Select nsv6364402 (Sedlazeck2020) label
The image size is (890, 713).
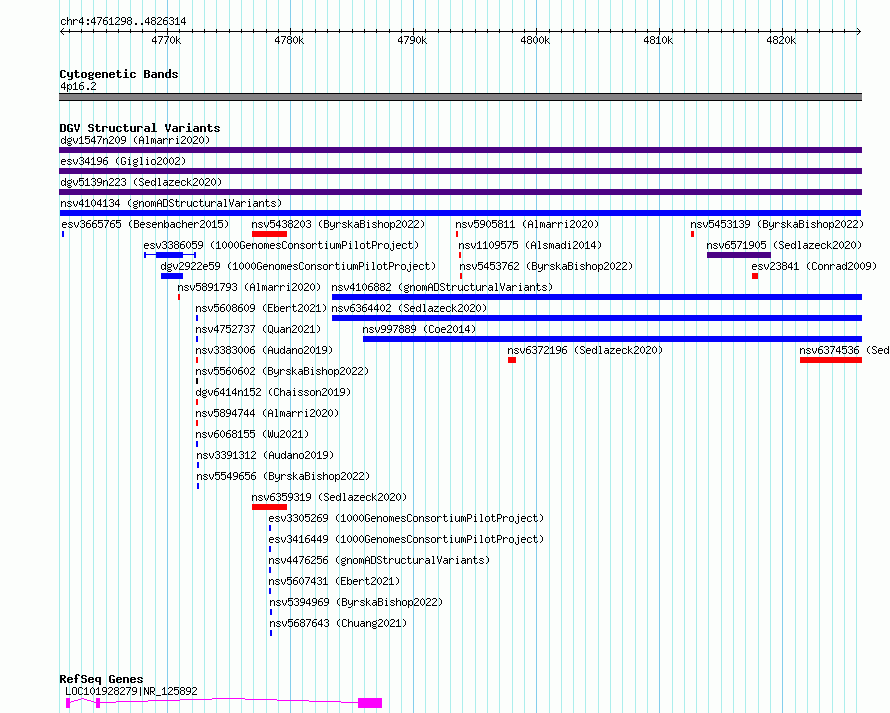pos(409,308)
